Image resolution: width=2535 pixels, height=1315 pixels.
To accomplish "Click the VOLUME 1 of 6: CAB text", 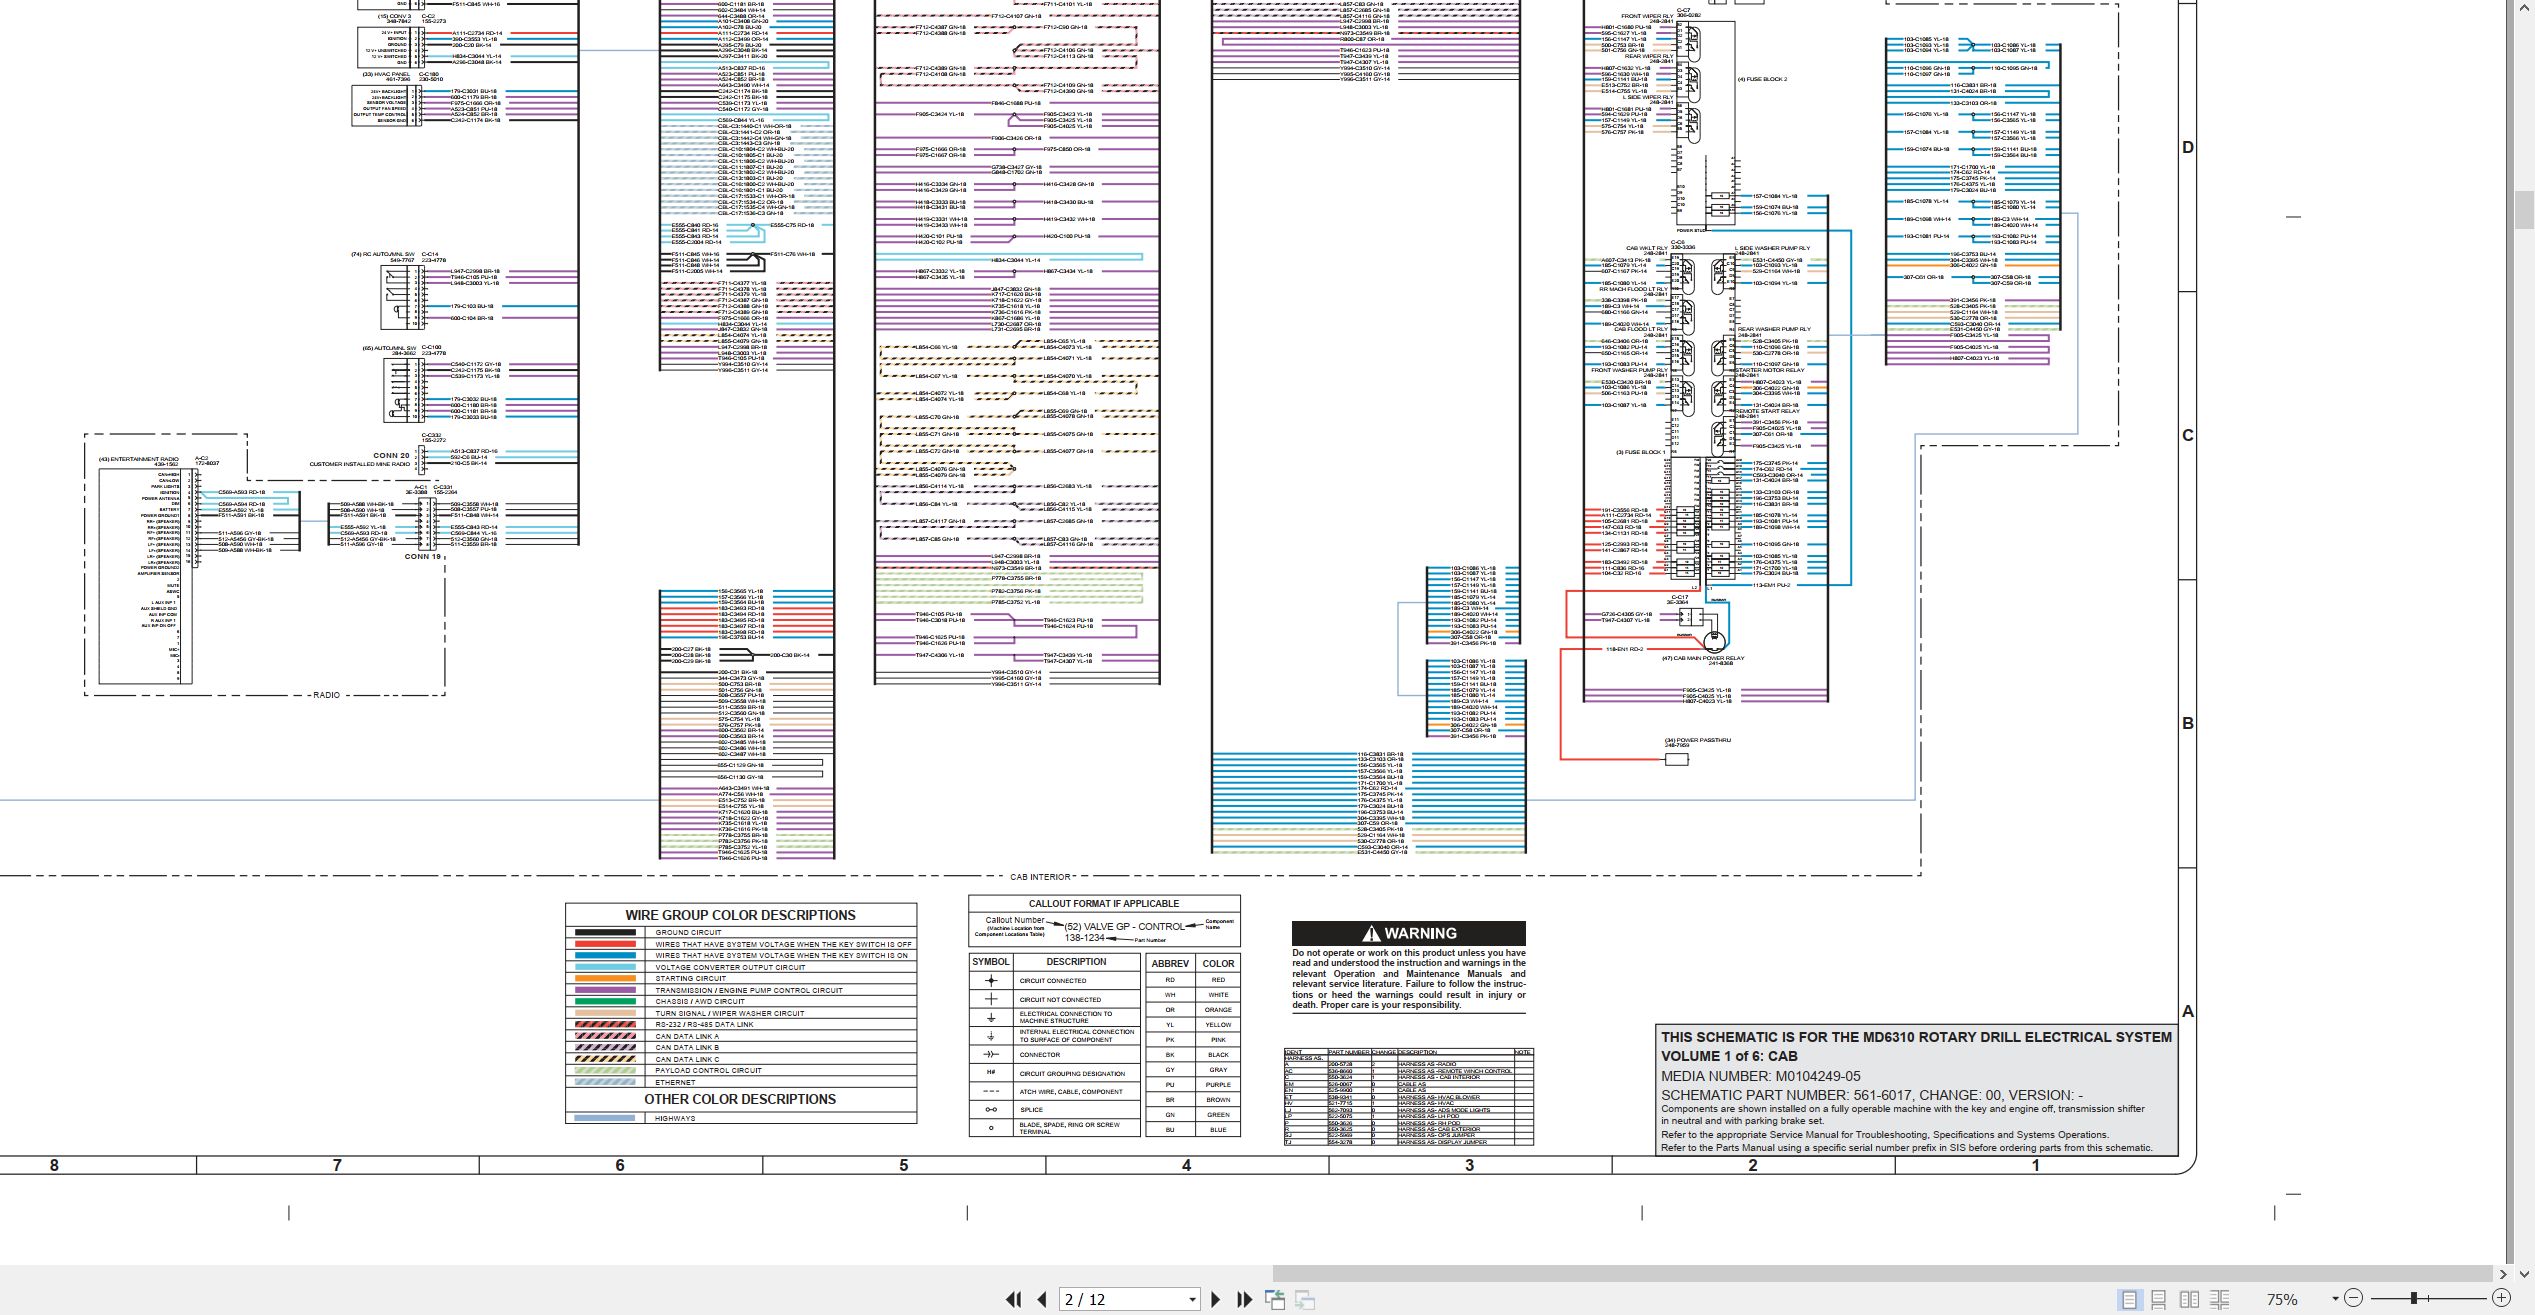I will click(x=1729, y=1056).
